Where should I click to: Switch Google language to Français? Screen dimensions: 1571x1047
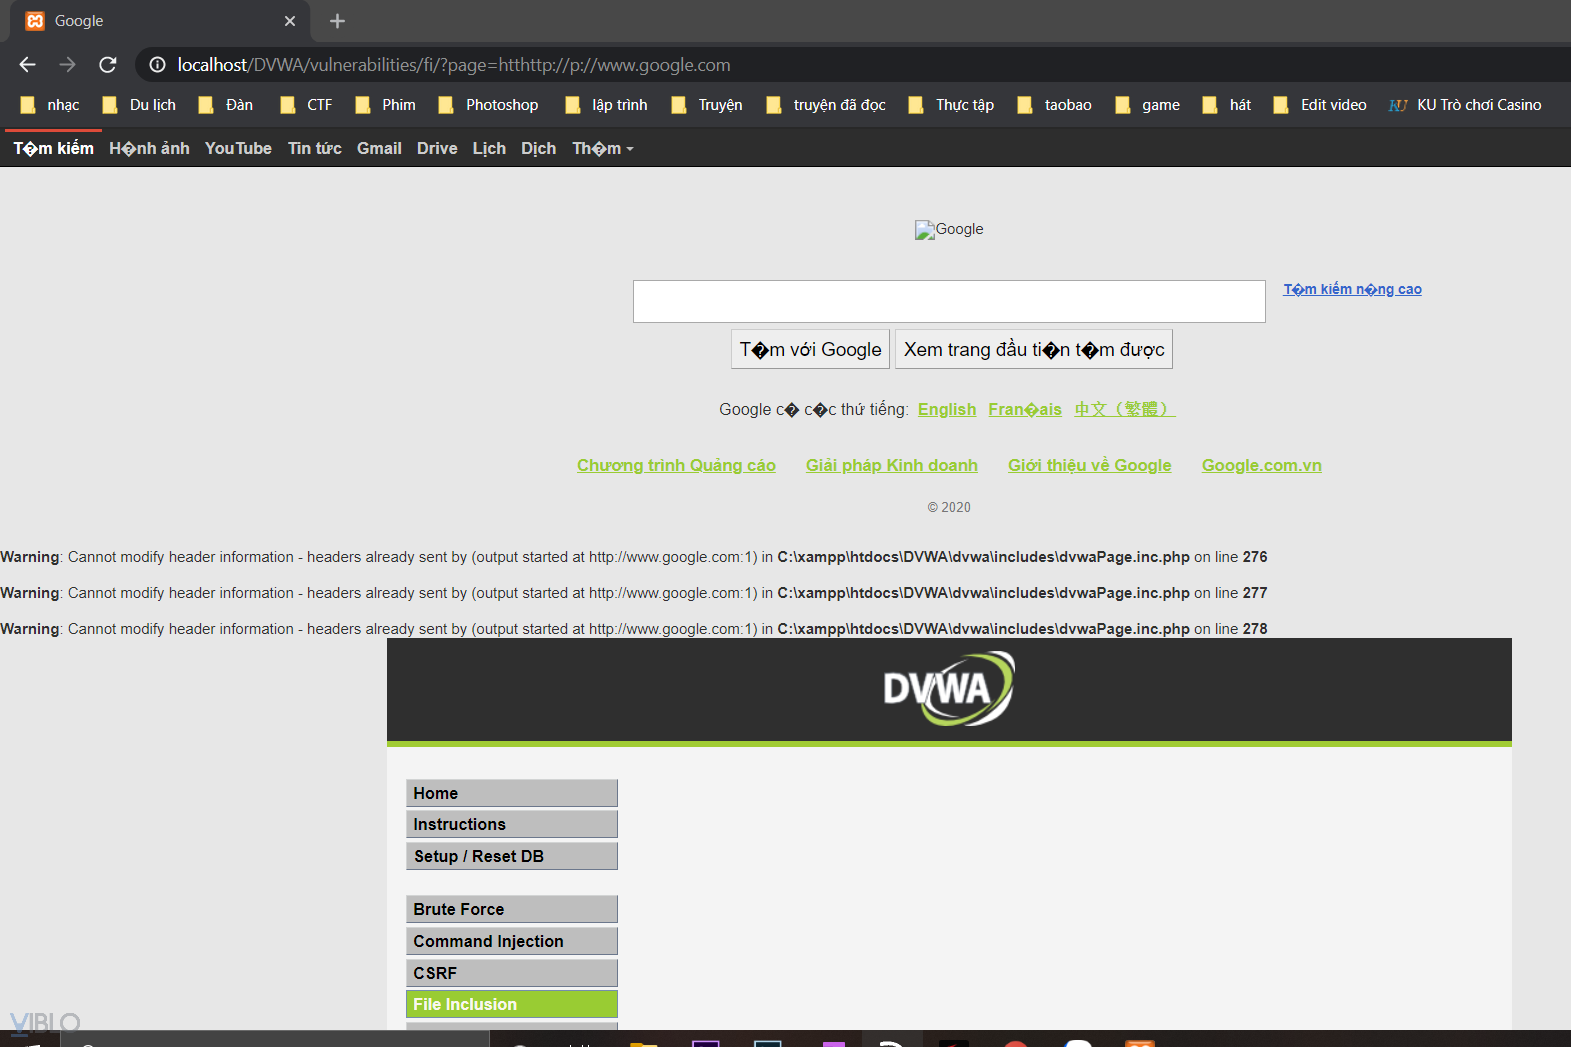(1025, 409)
